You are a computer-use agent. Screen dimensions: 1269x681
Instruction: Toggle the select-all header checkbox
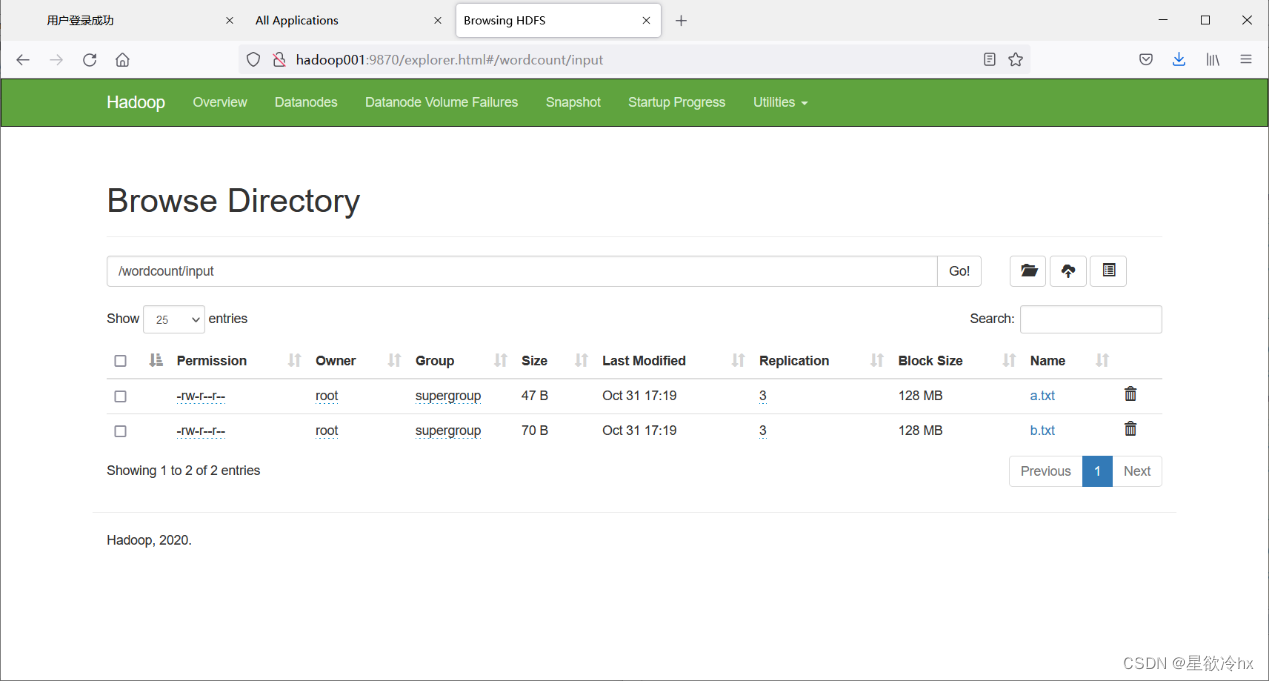[x=121, y=361]
